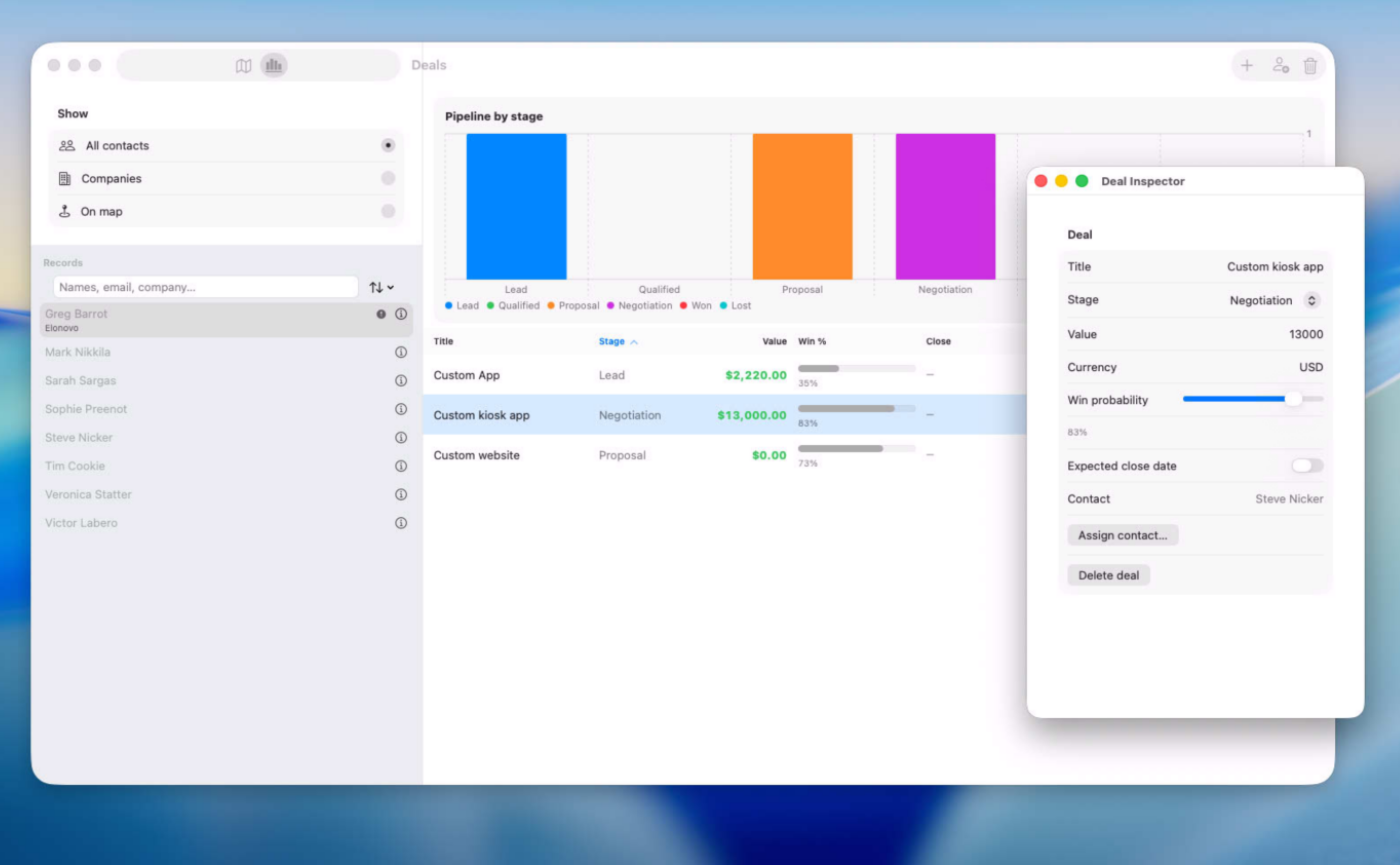Select the All contacts radio option
This screenshot has height=865, width=1400.
pos(388,146)
